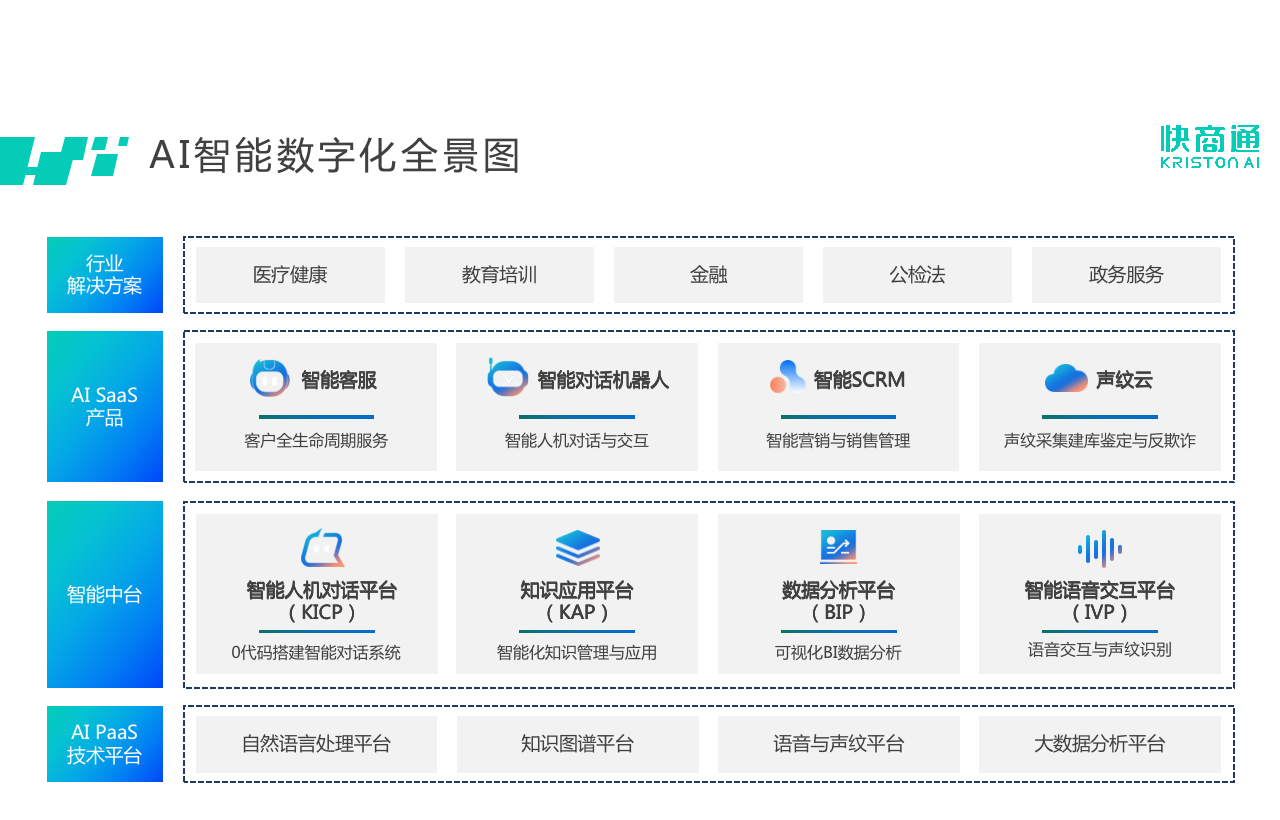Click the 行业解决方案 category label
This screenshot has width=1280, height=820.
click(x=105, y=275)
